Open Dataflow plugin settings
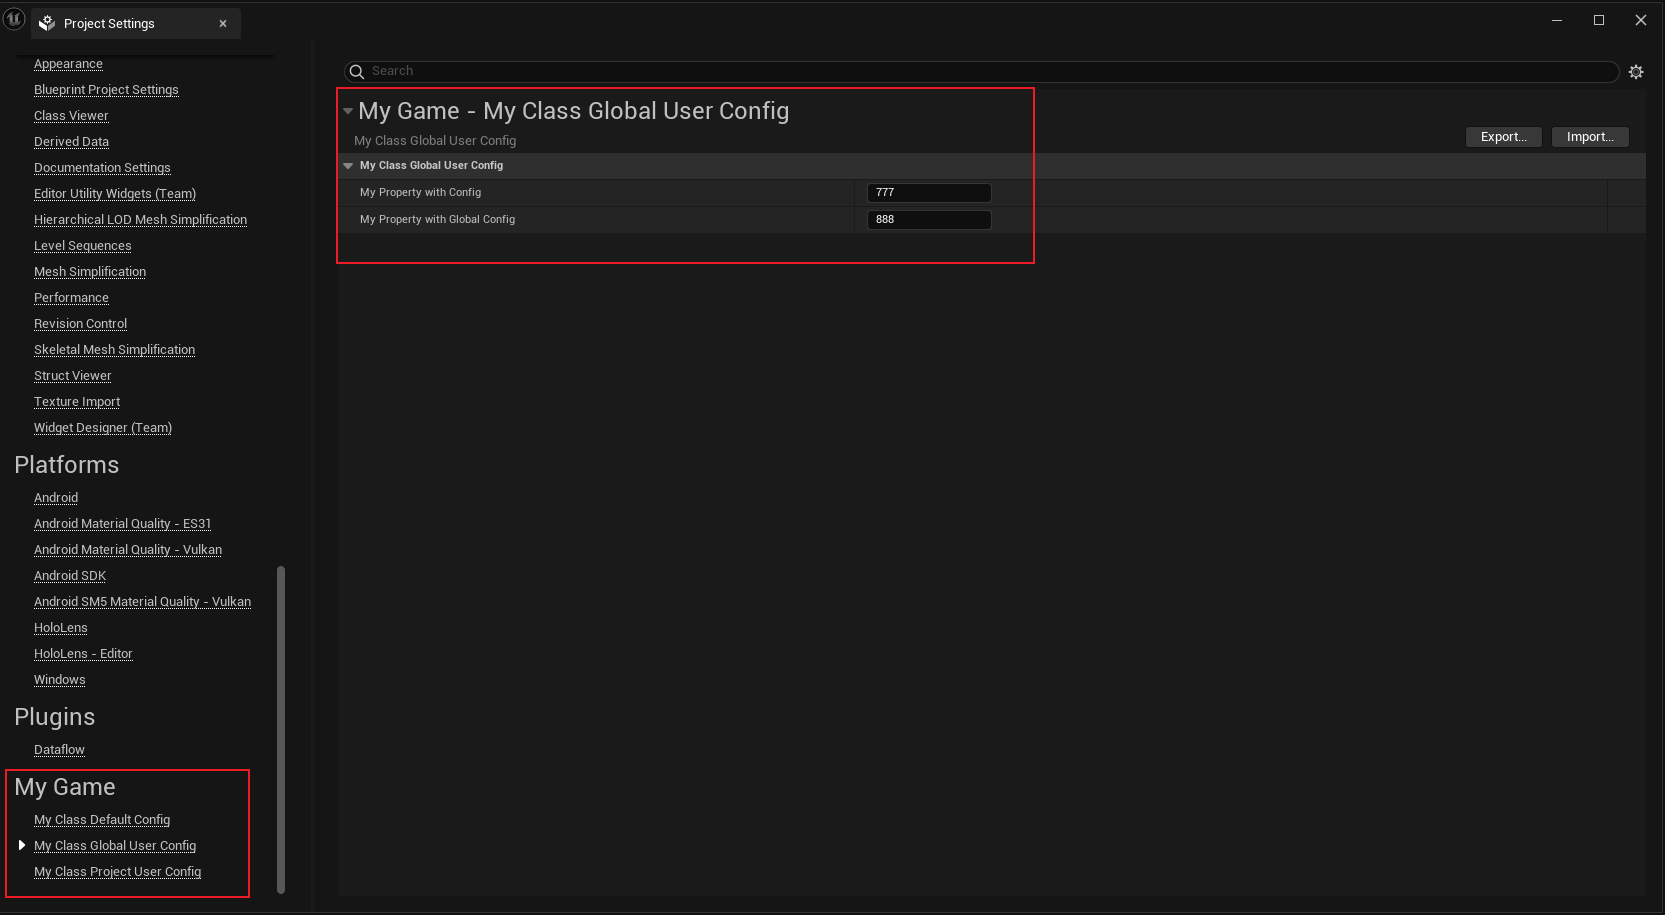1665x915 pixels. click(59, 750)
